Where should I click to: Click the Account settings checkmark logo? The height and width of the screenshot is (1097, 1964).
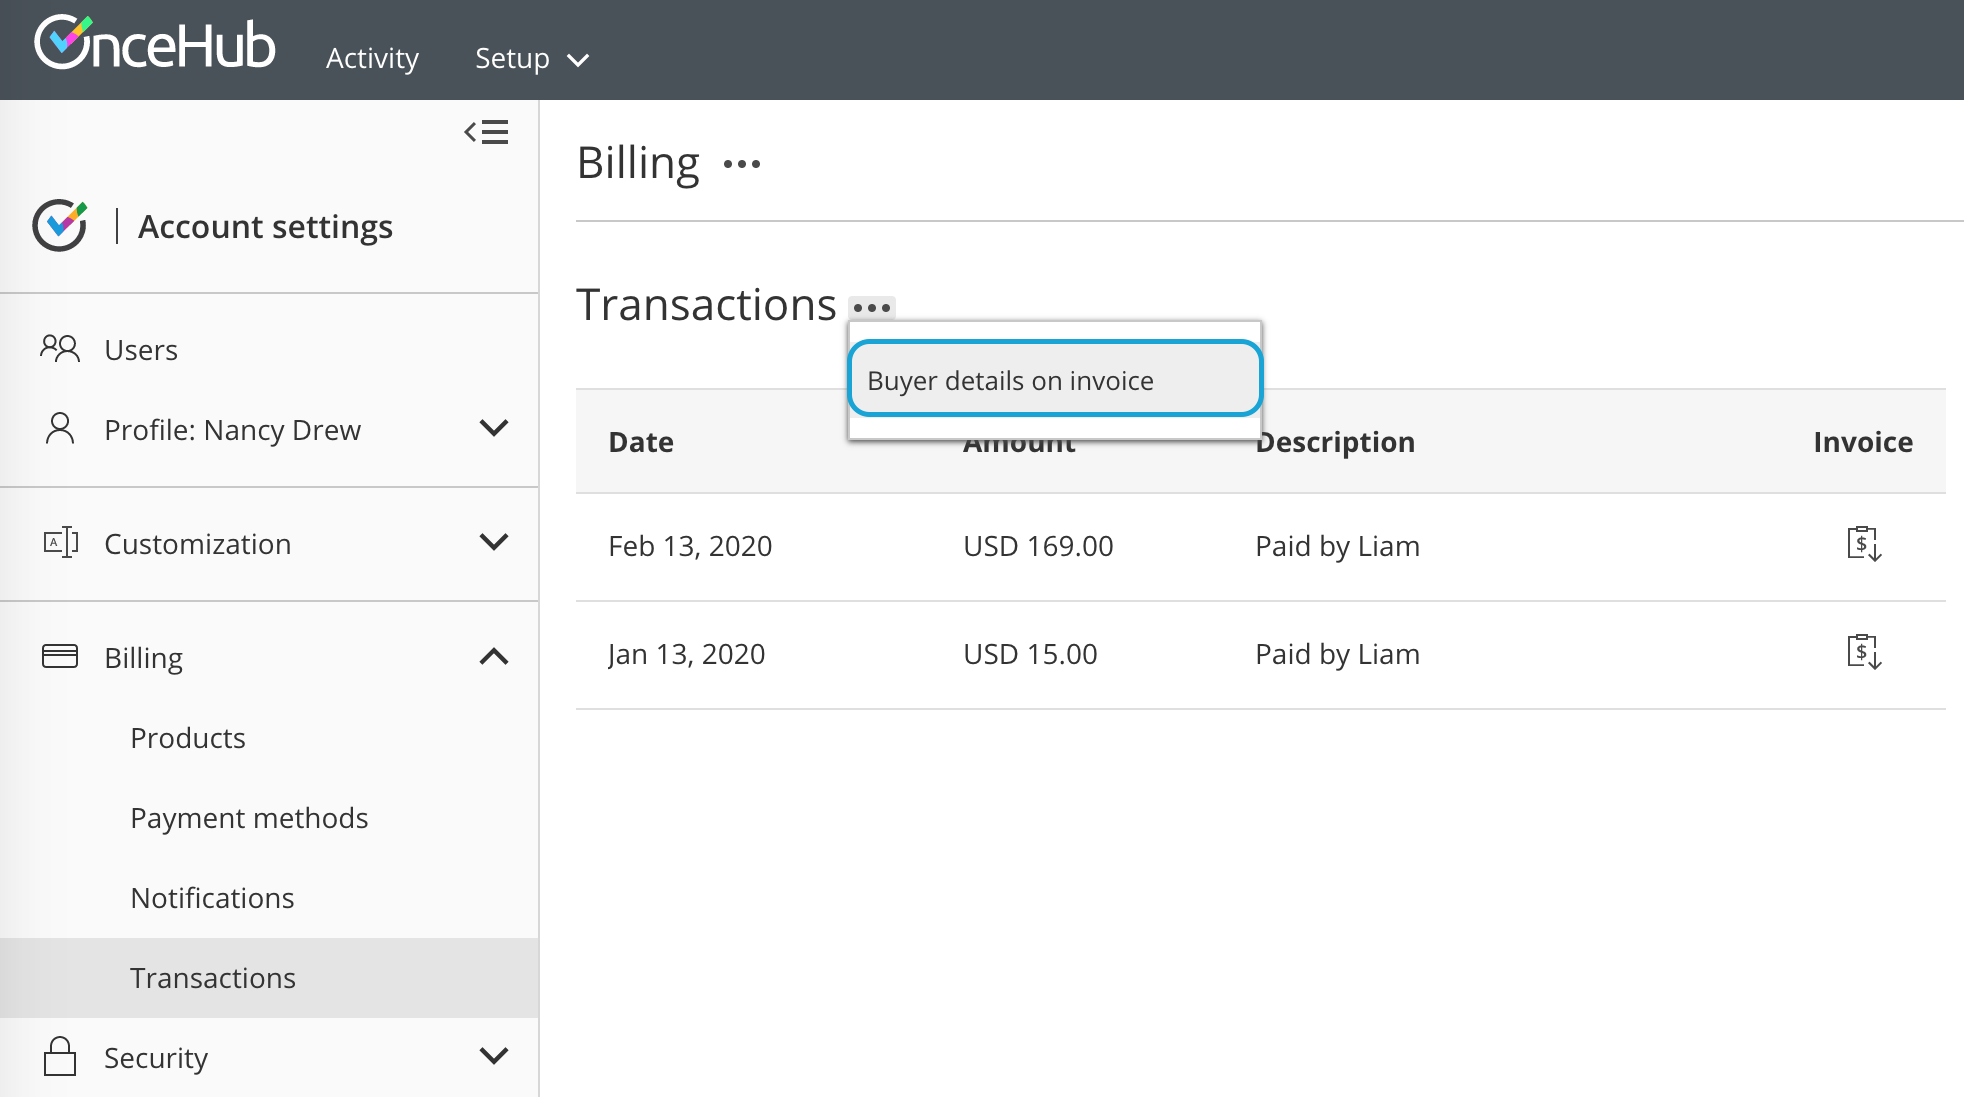tap(60, 225)
